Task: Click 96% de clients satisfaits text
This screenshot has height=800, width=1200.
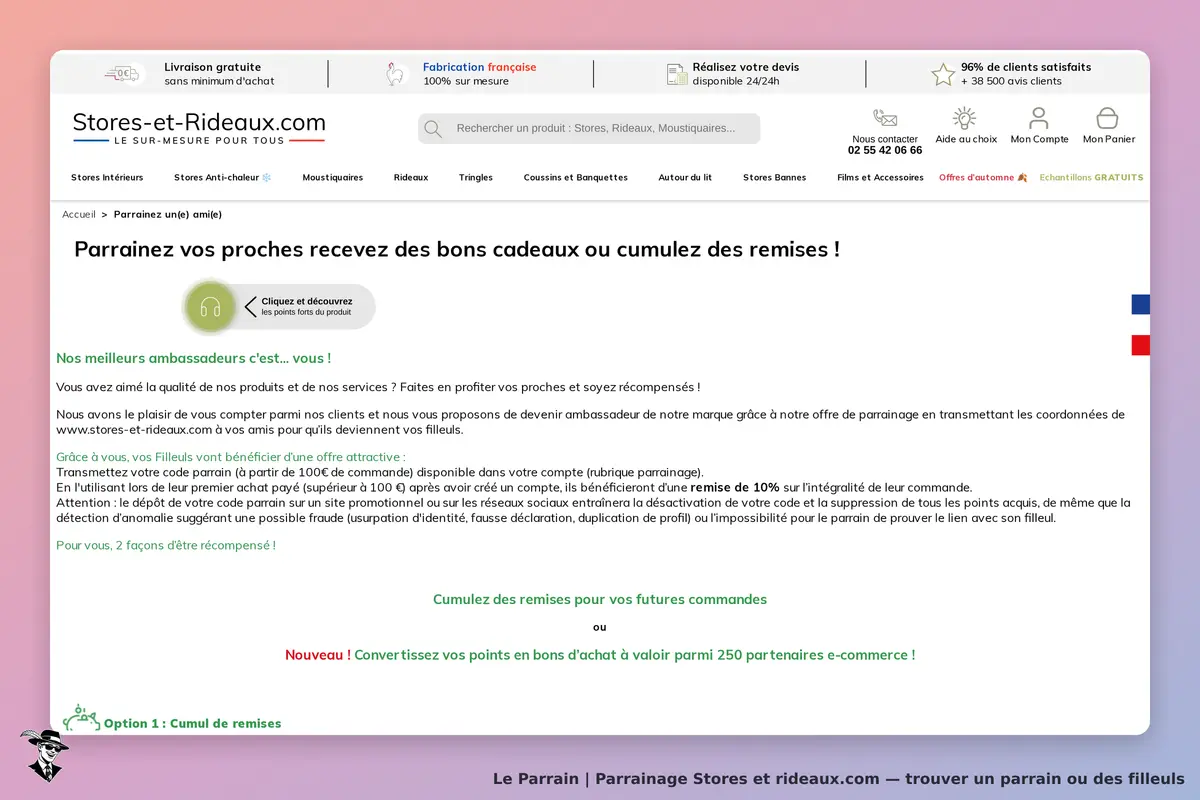Action: click(1026, 67)
